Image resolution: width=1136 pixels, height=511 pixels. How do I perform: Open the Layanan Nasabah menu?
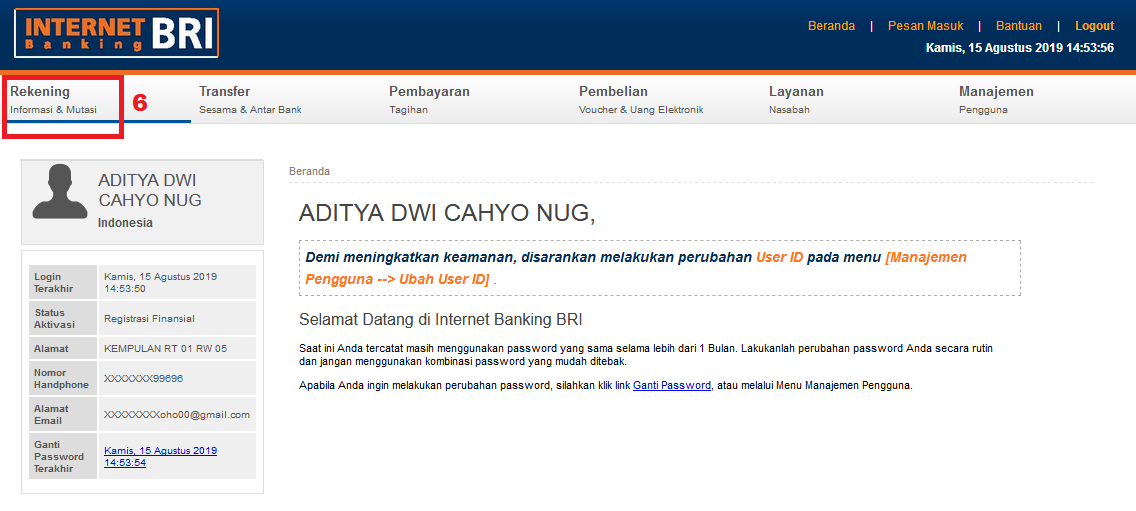click(796, 100)
